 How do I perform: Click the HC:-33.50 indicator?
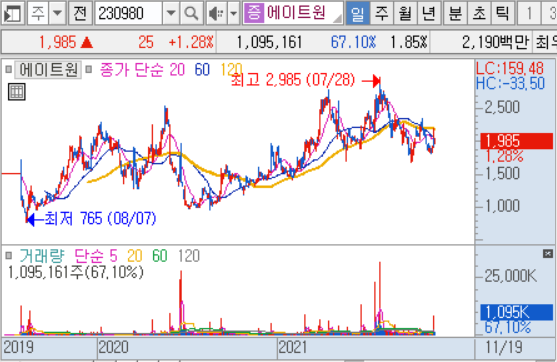click(510, 83)
